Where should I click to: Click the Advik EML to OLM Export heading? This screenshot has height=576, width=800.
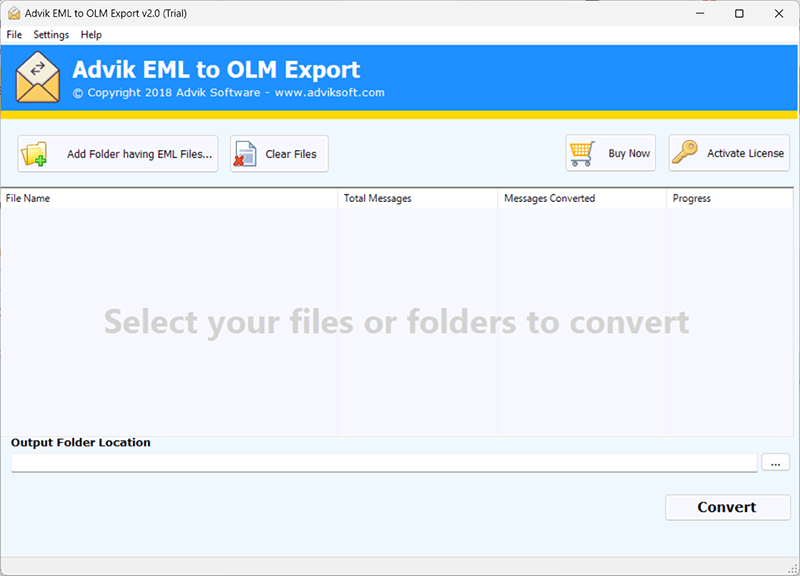coord(216,70)
